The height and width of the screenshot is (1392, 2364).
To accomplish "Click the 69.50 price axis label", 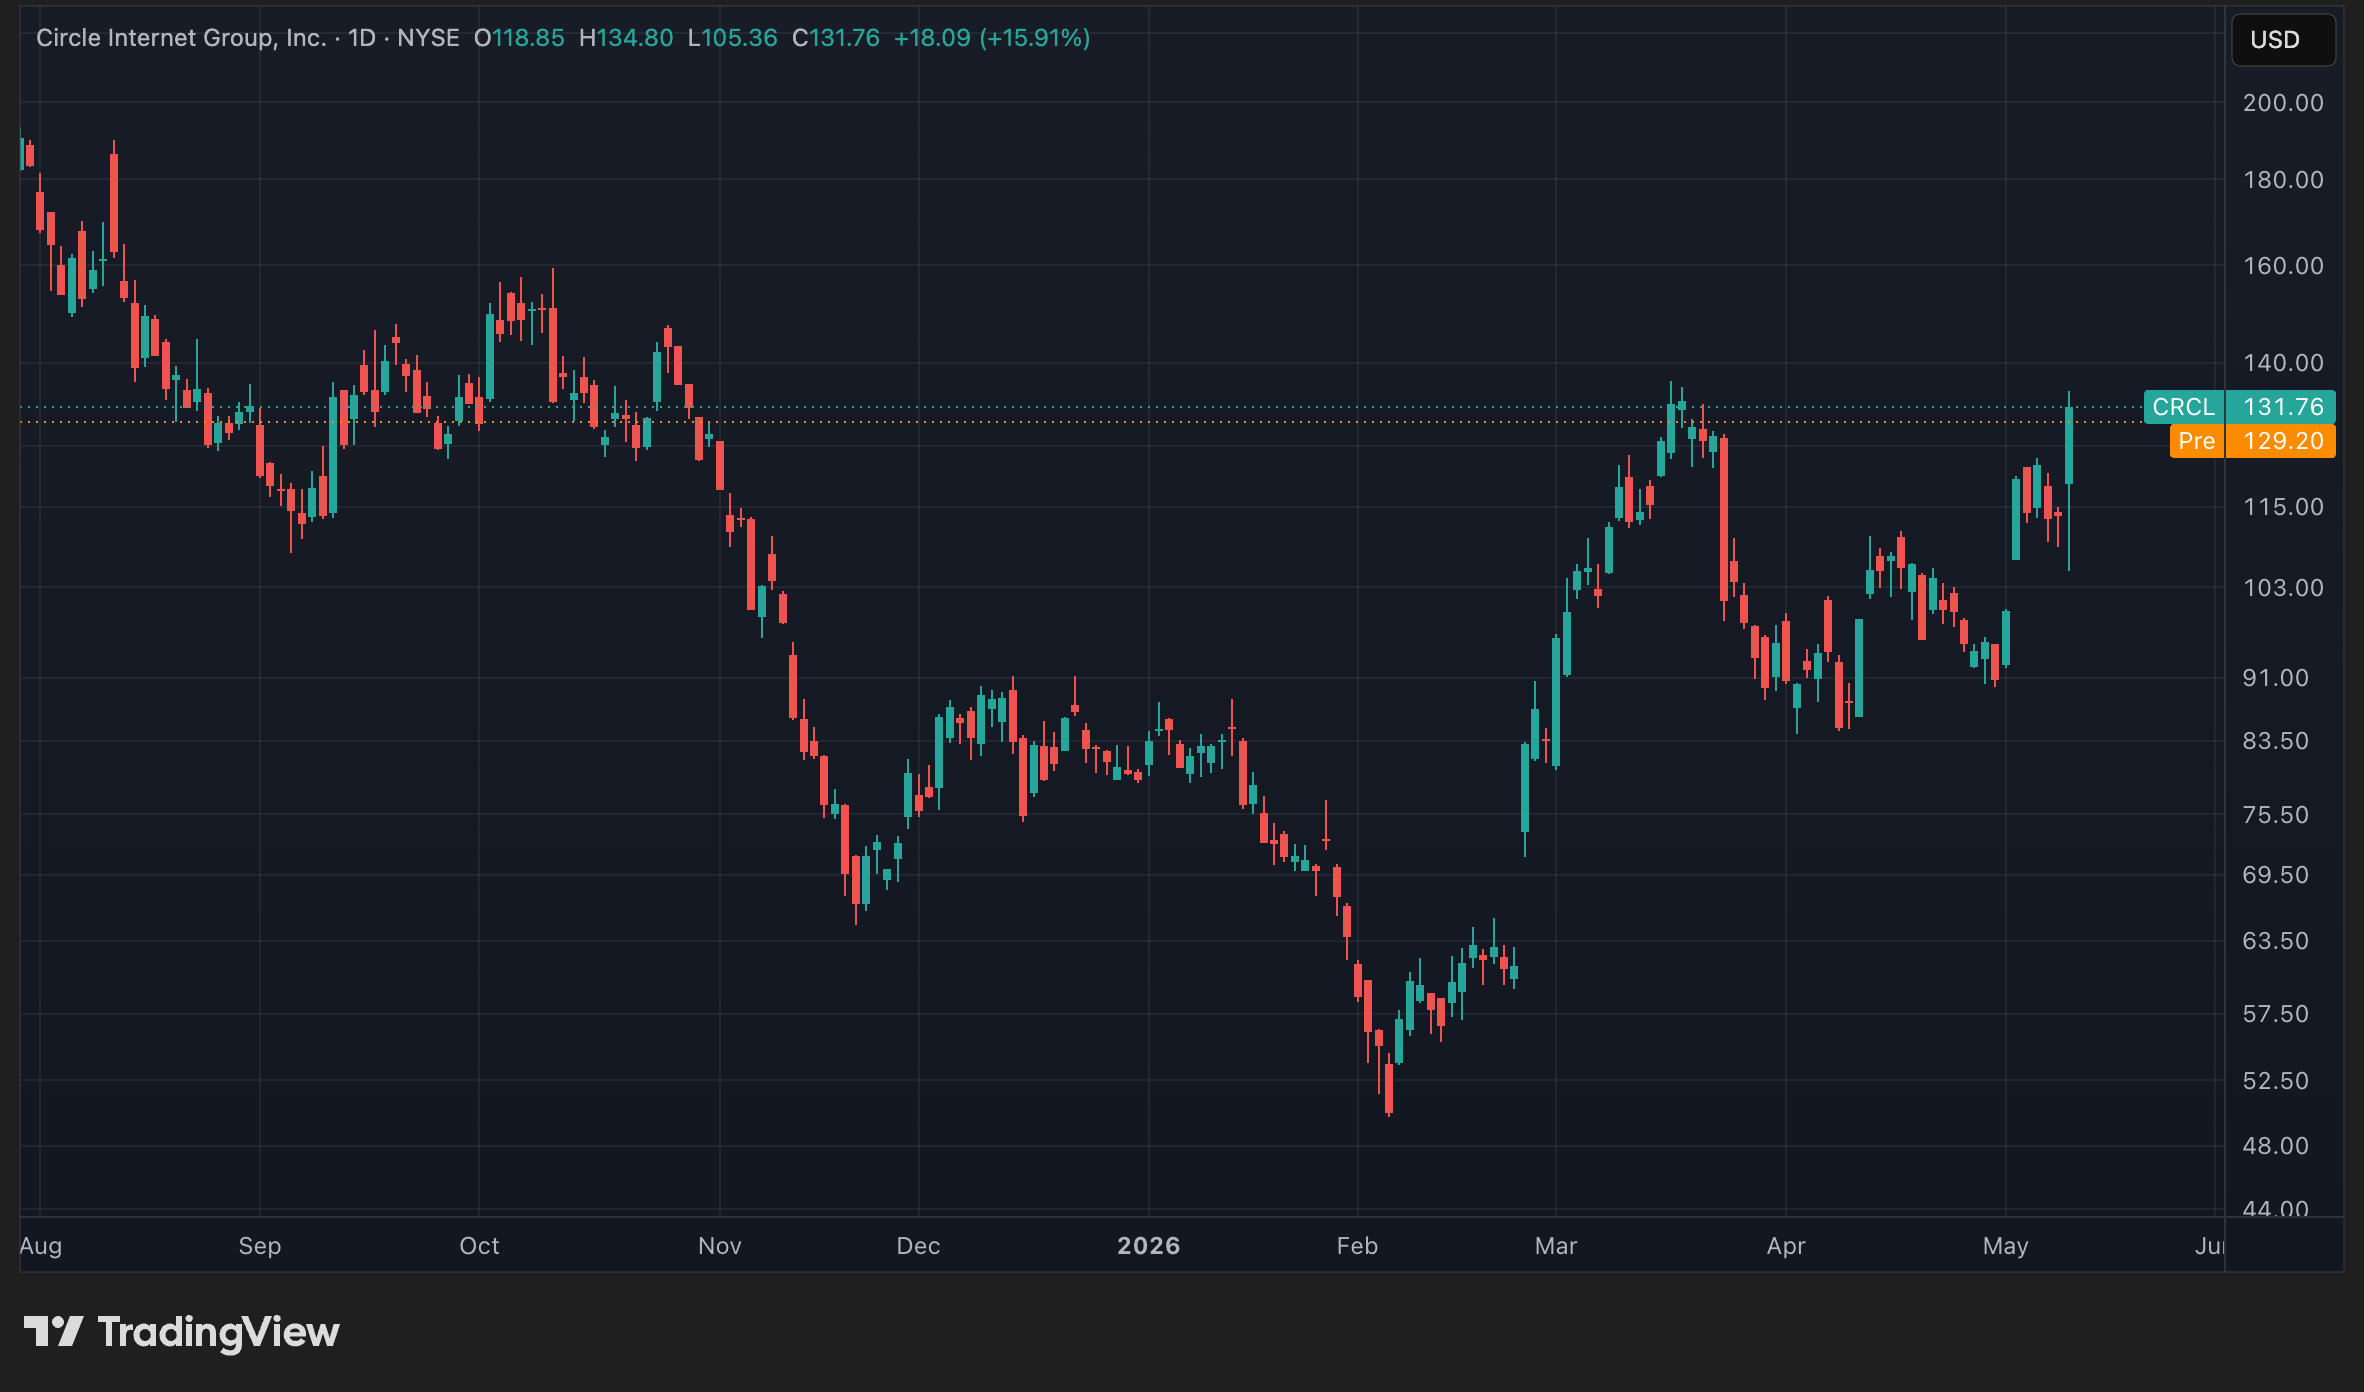I will [2276, 875].
